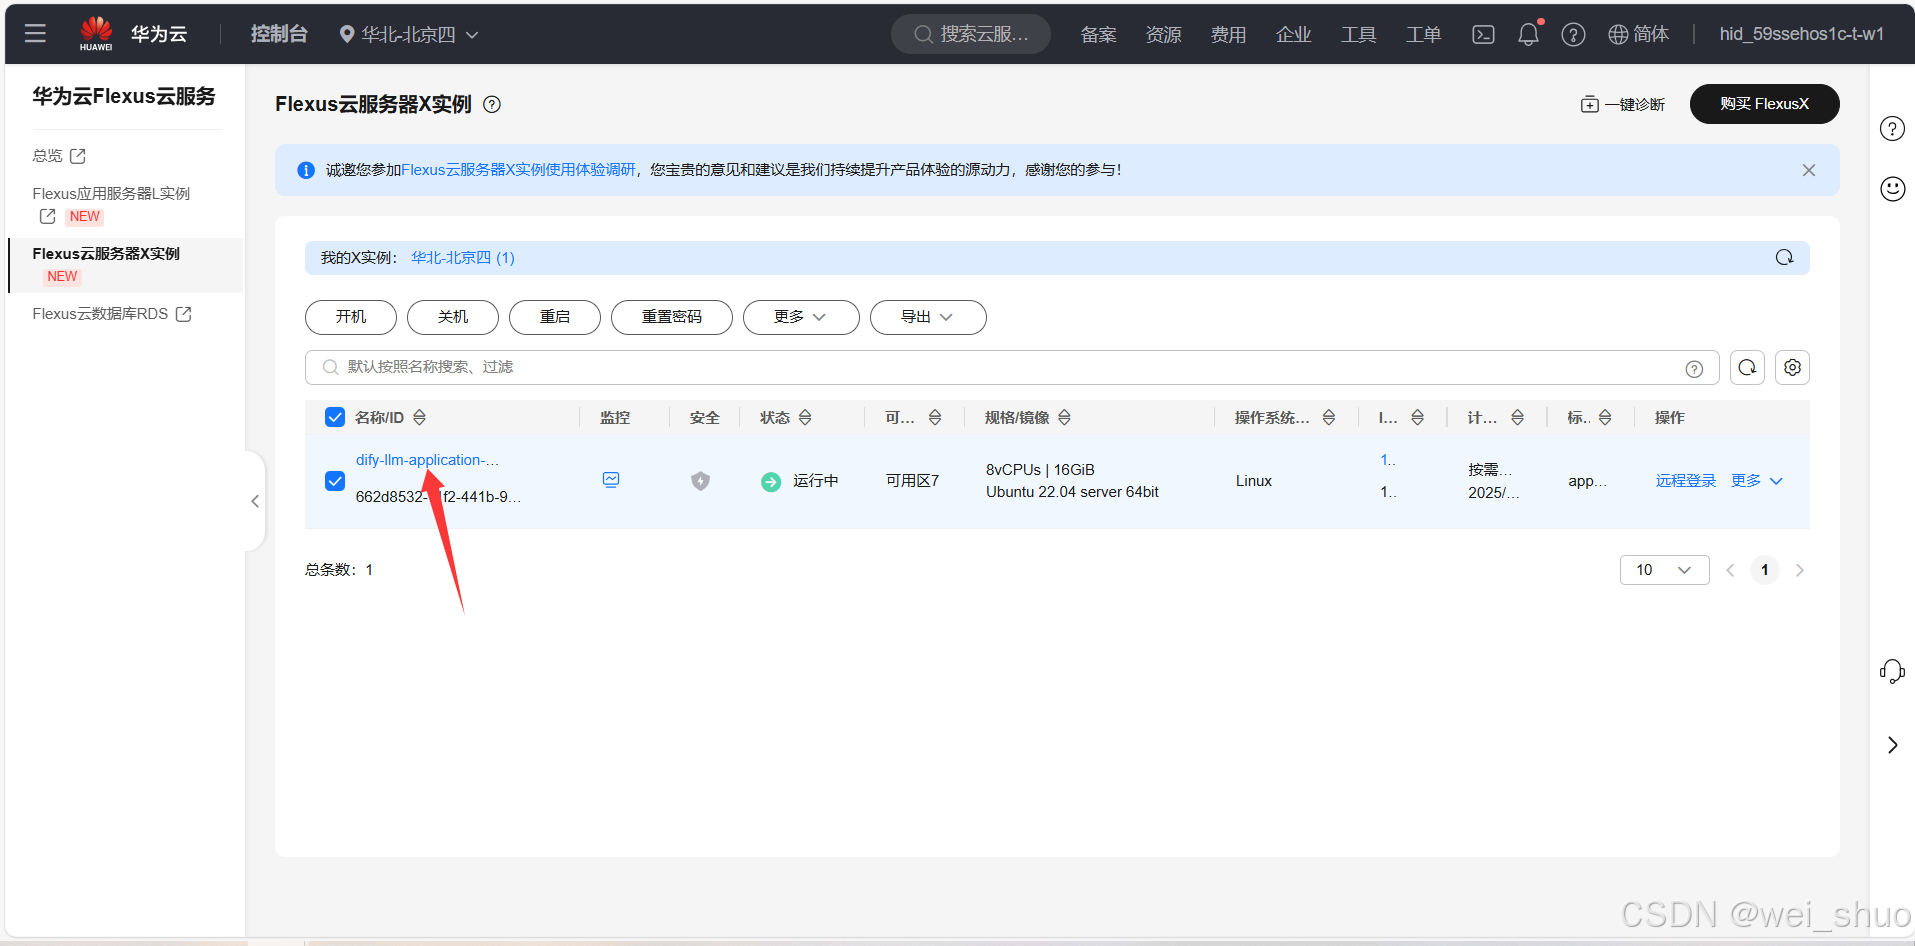The height and width of the screenshot is (946, 1915).
Task: Open monitoring chart for dify instance
Action: point(611,480)
